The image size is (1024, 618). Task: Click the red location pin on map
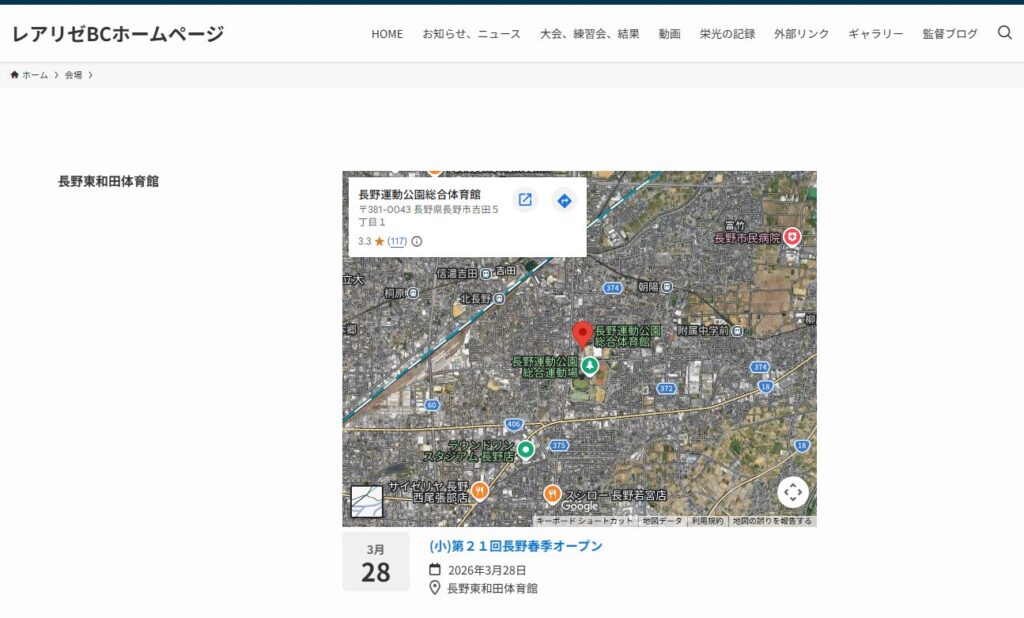coord(582,335)
